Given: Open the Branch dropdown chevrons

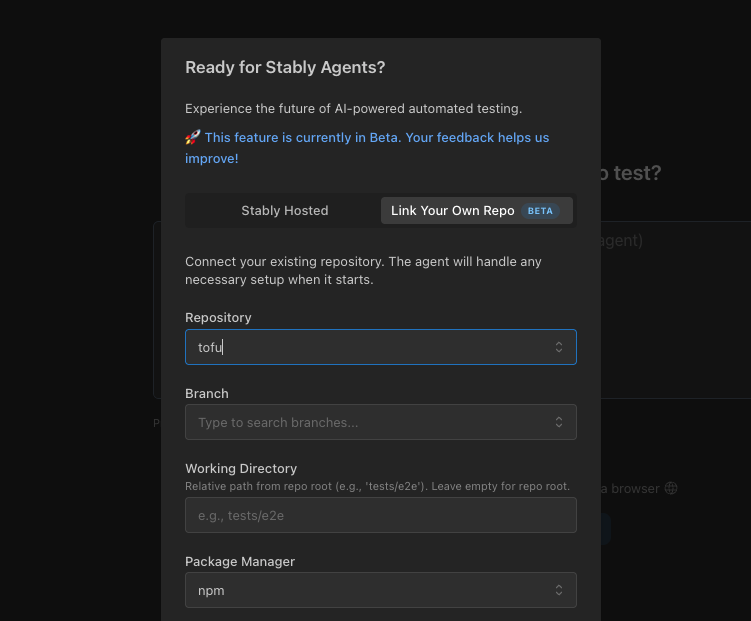Looking at the screenshot, I should point(558,422).
